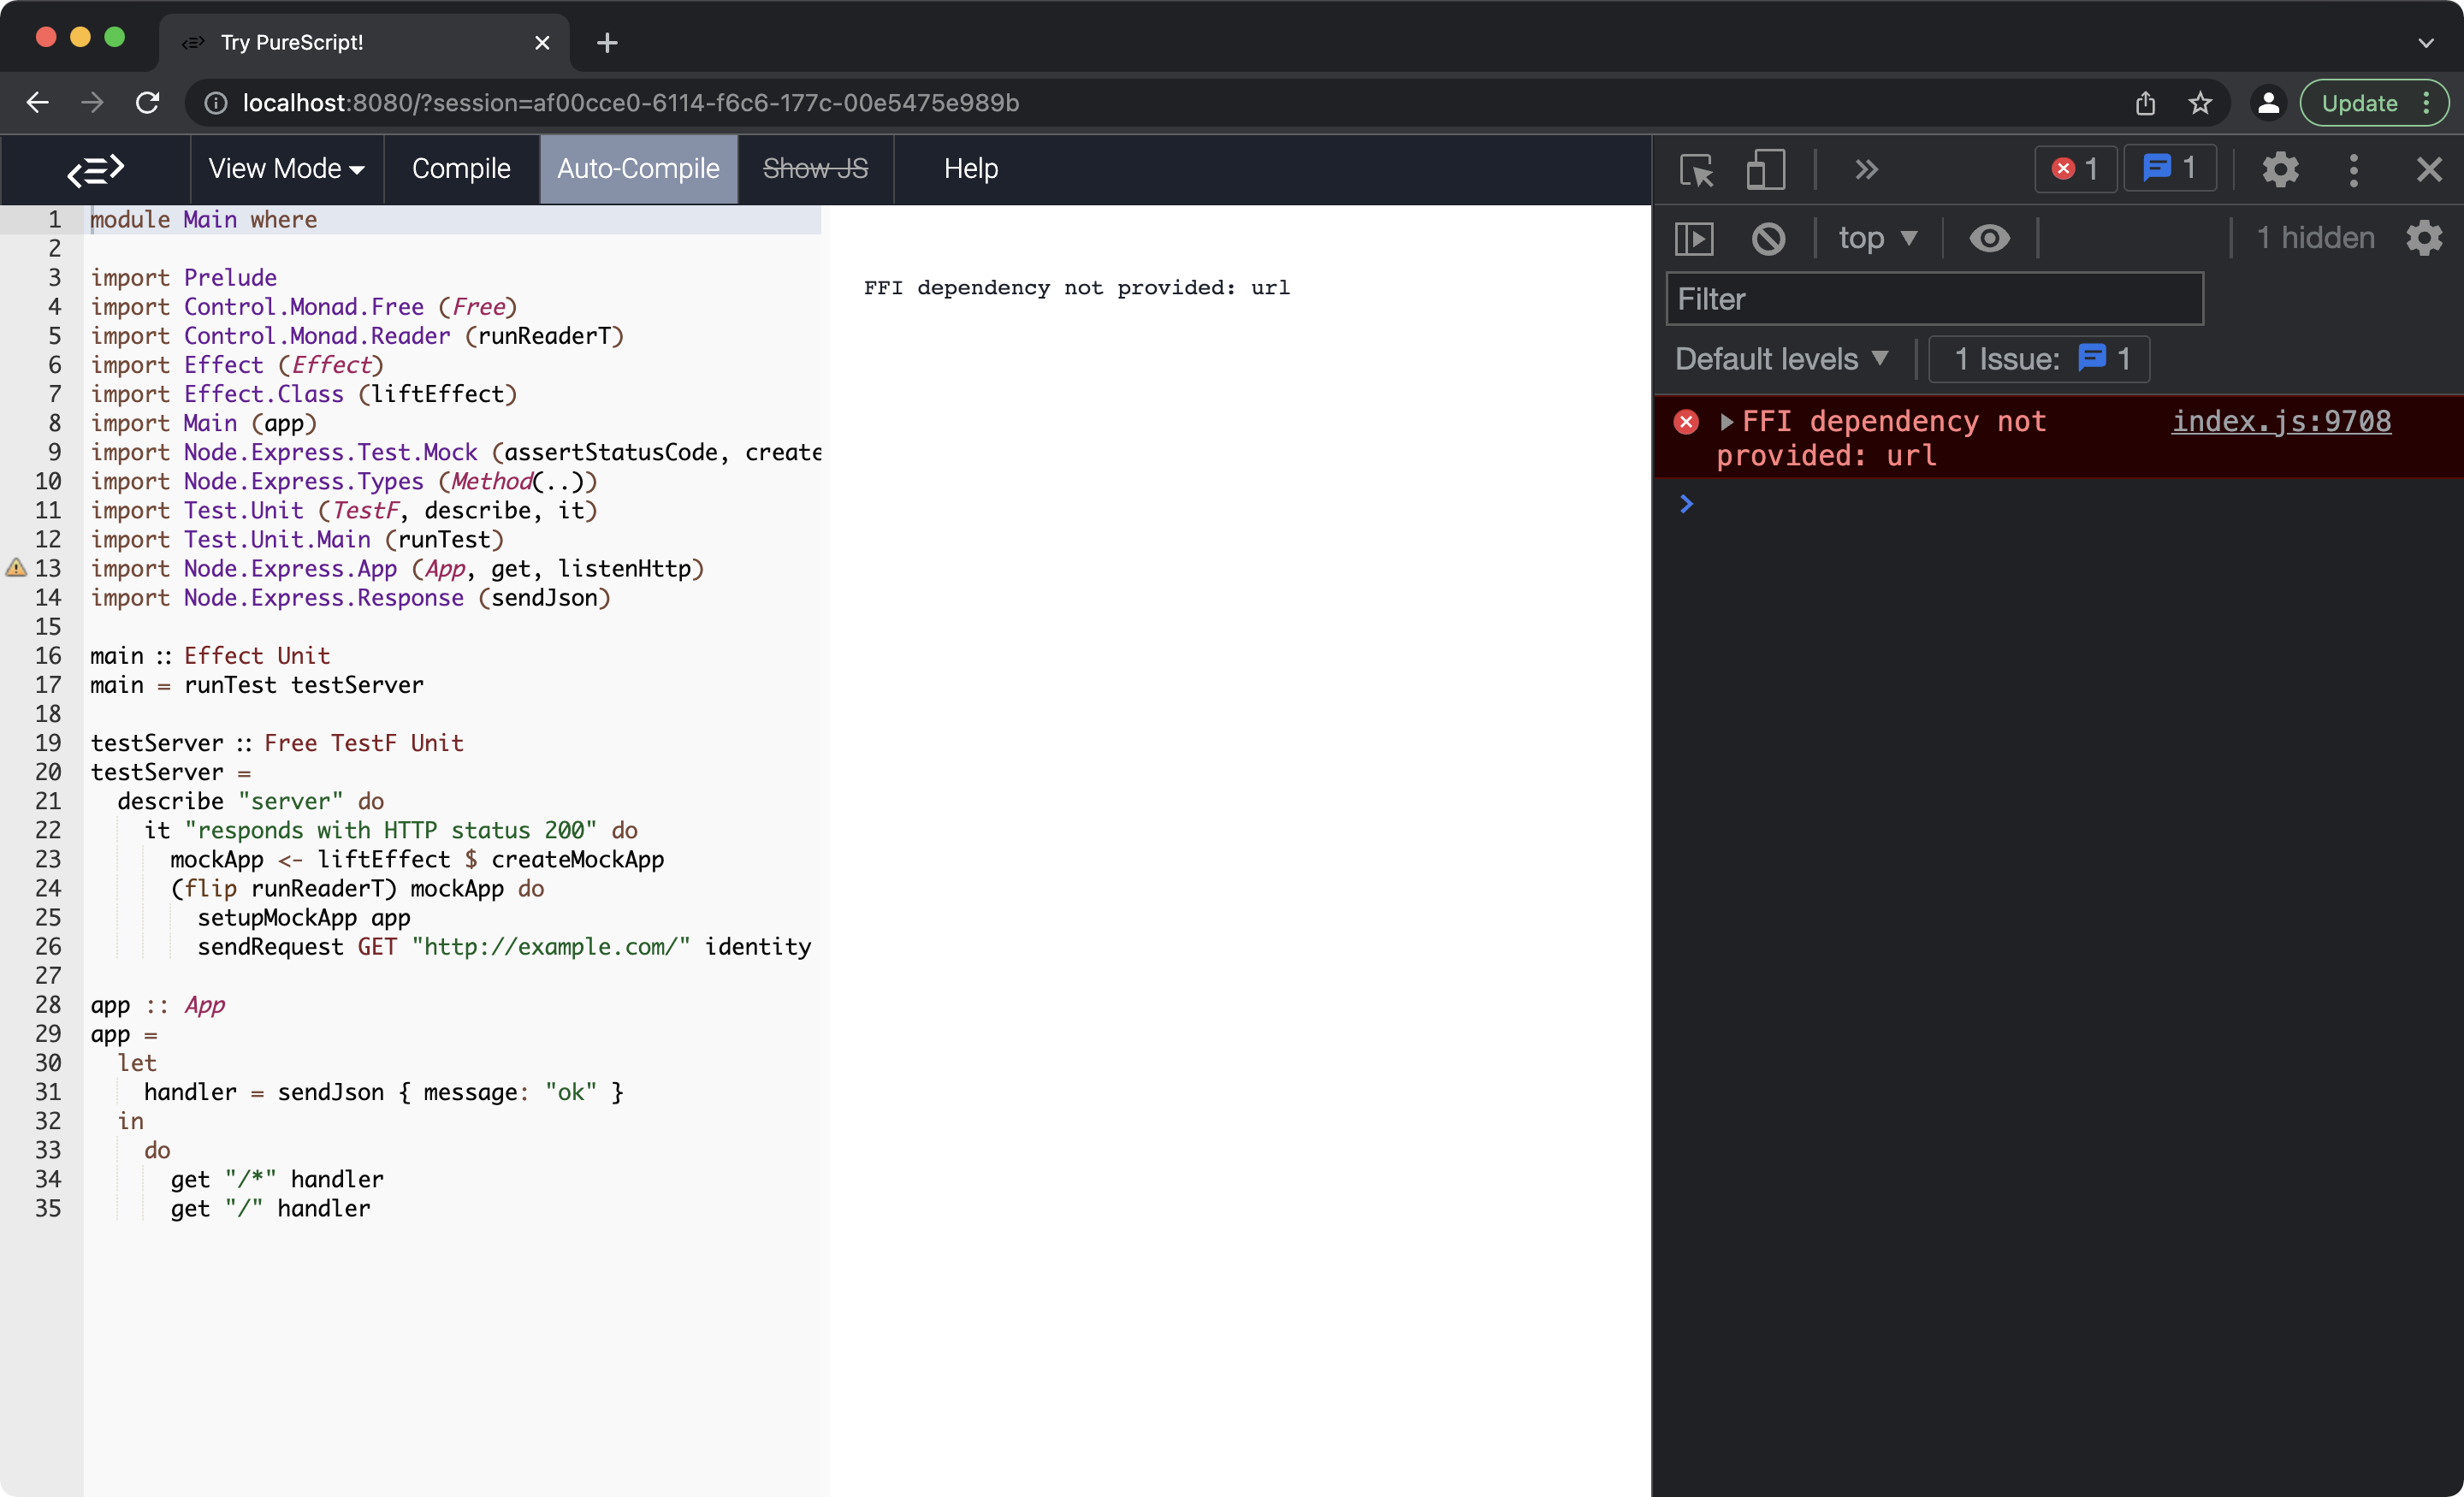The width and height of the screenshot is (2464, 1497).
Task: Open a new browser tab
Action: (607, 43)
